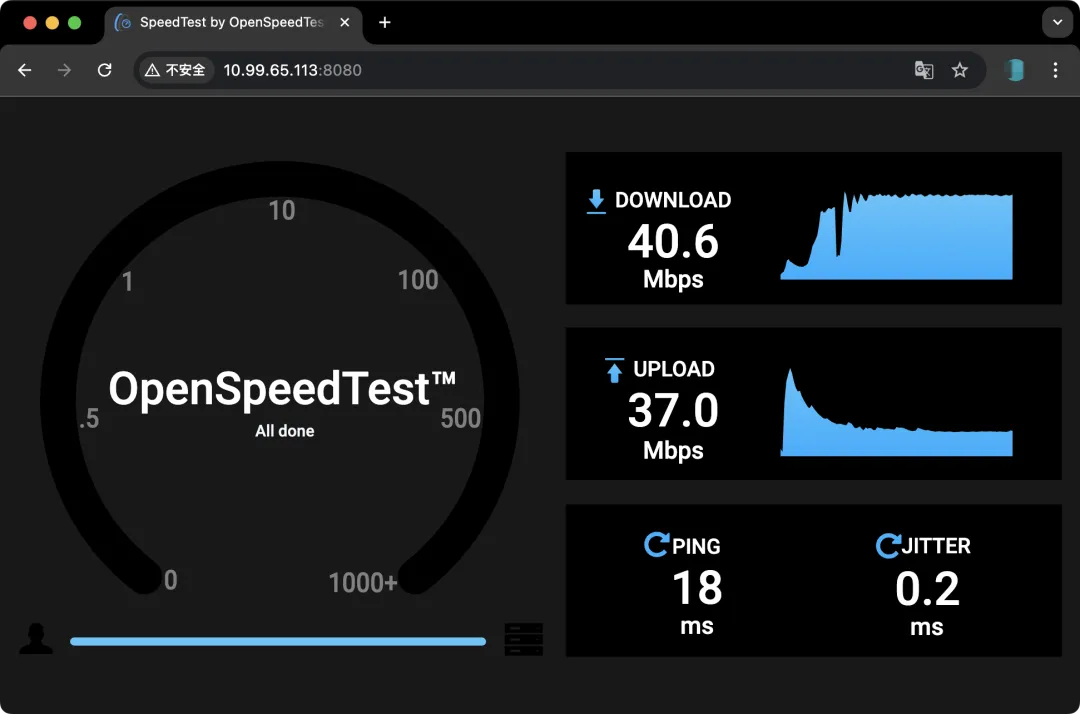Click the 500 gauge mark
Image resolution: width=1080 pixels, height=714 pixels.
click(460, 419)
